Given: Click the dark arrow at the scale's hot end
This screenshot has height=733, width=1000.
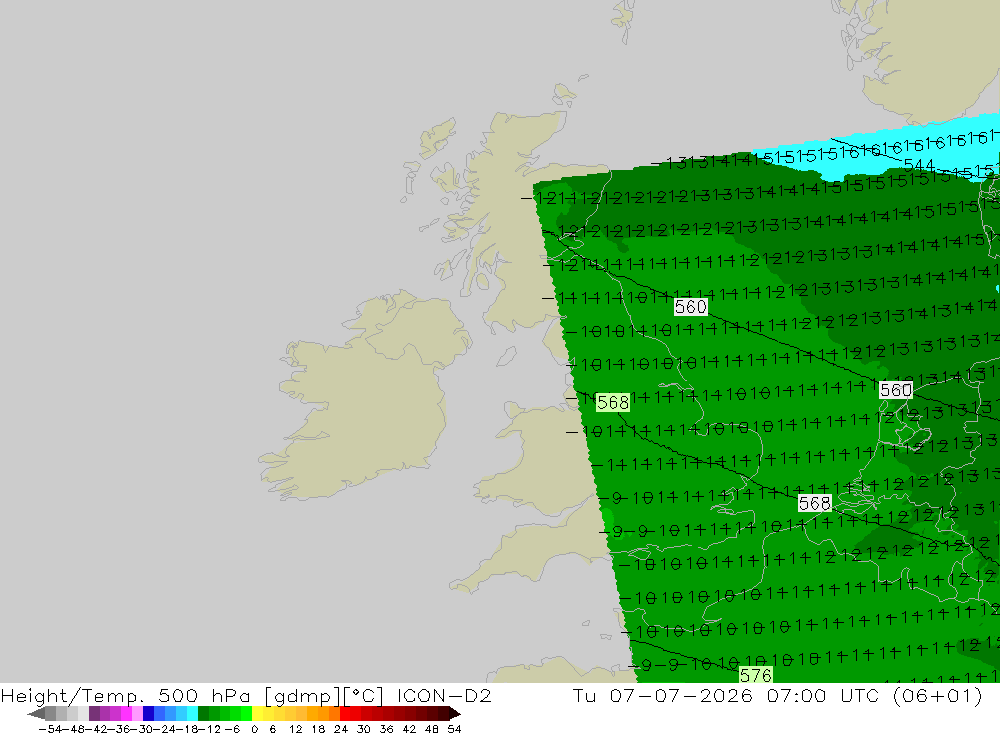Looking at the screenshot, I should click(x=454, y=713).
